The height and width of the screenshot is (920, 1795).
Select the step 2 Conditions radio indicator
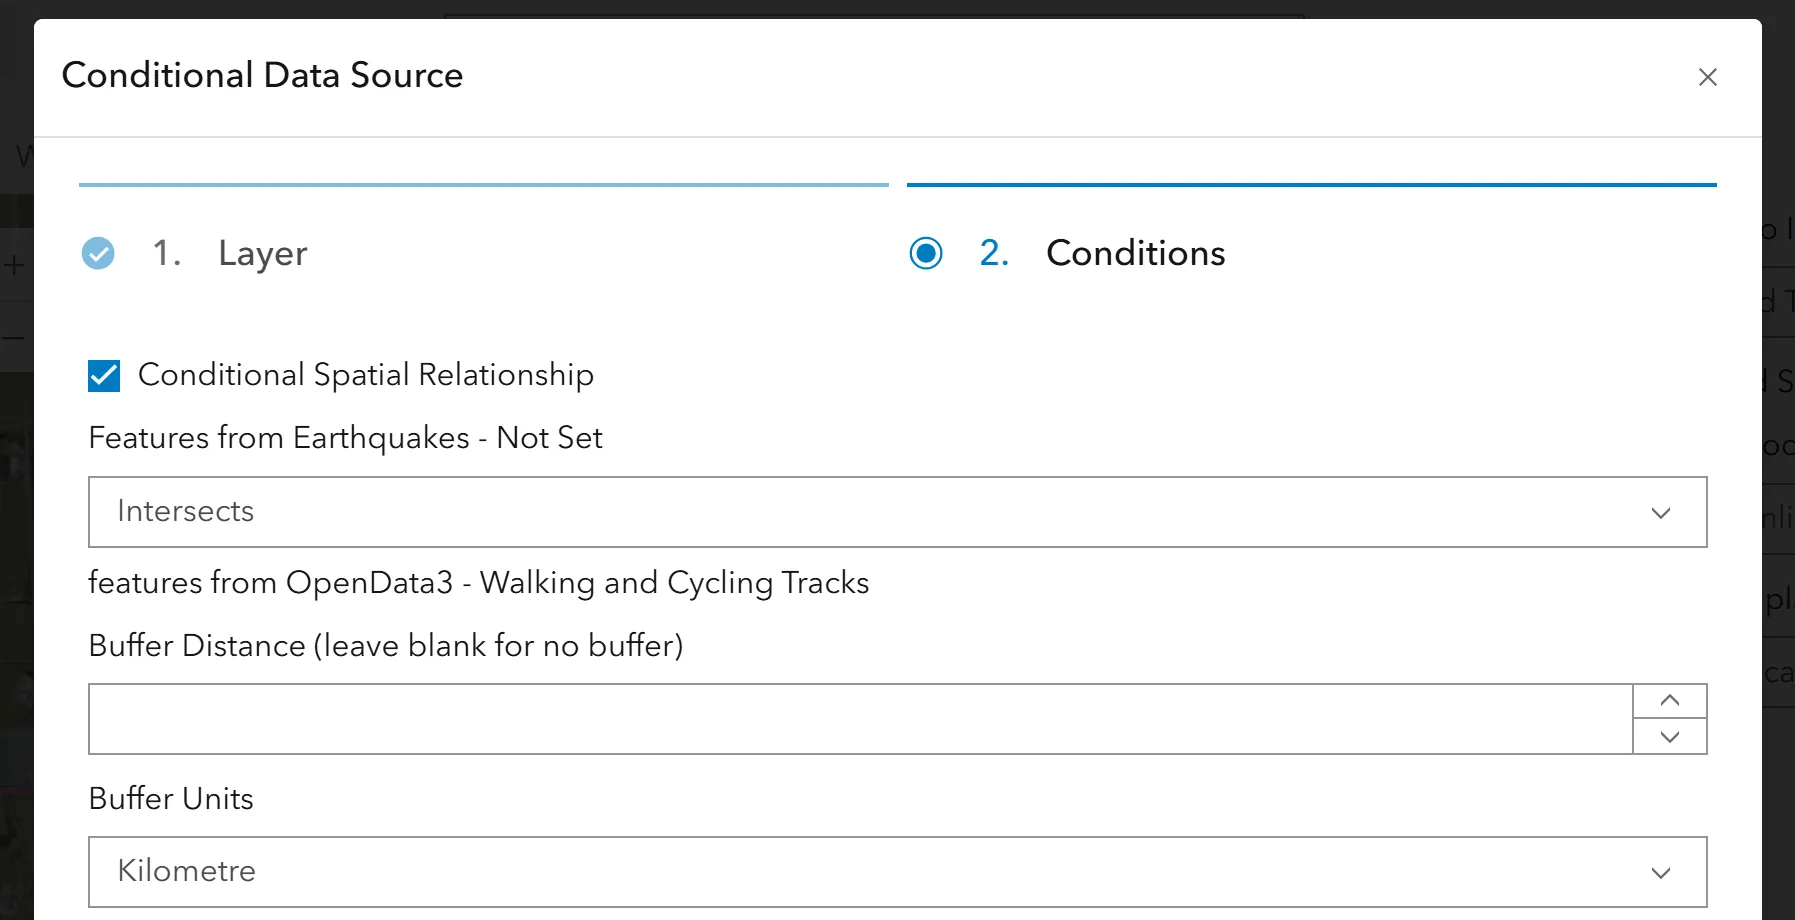coord(926,253)
